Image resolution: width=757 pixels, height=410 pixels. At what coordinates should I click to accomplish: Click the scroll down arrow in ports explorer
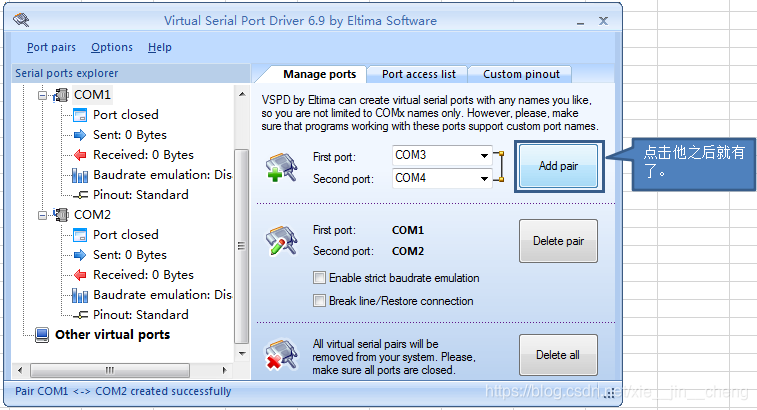point(242,354)
